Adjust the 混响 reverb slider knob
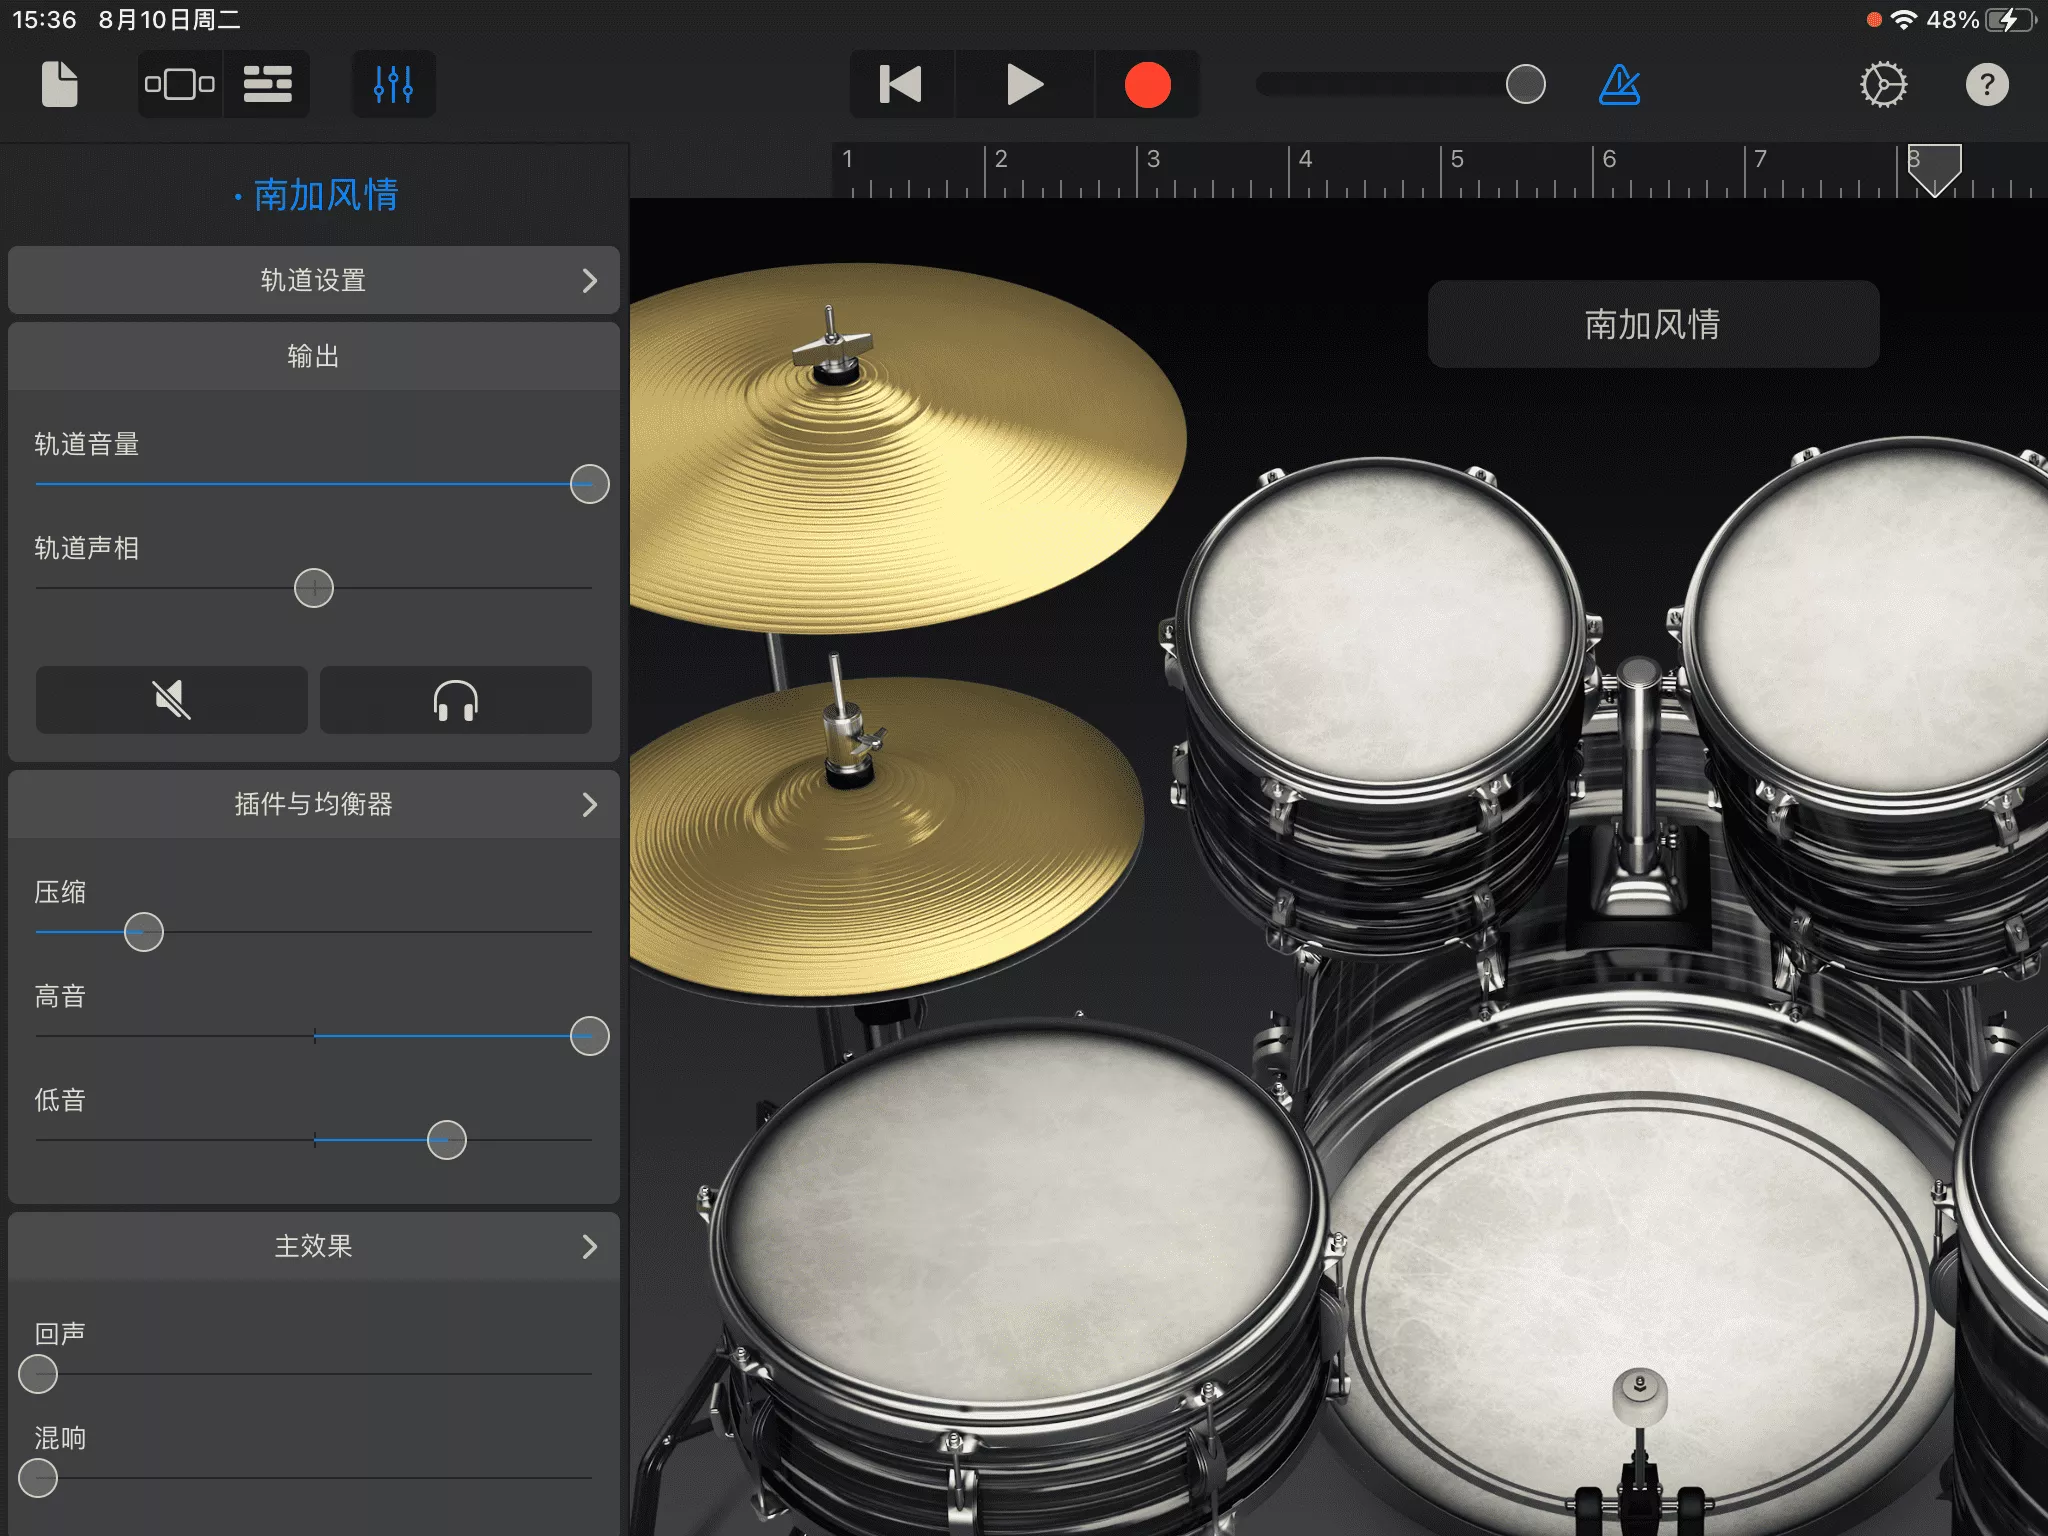This screenshot has height=1536, width=2048. (x=38, y=1478)
